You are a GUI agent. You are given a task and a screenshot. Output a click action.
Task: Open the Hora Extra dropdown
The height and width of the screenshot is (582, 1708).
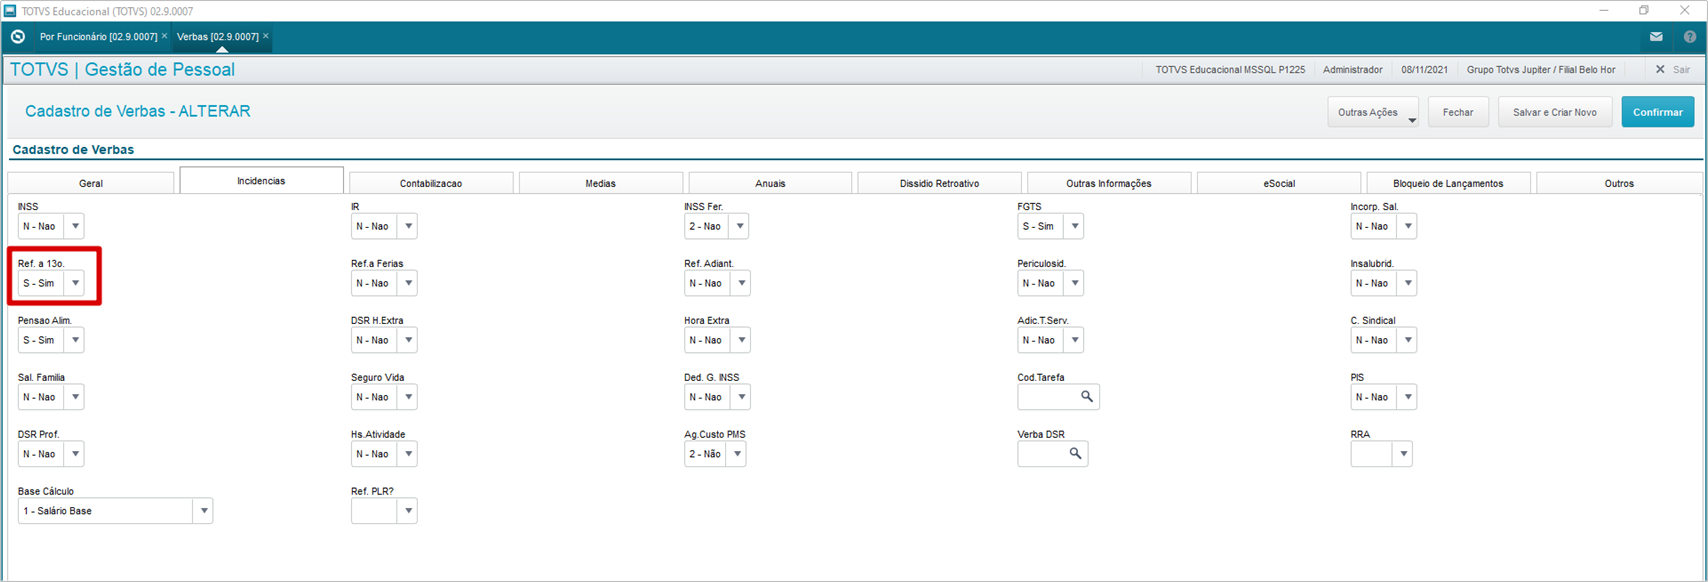coord(717,340)
